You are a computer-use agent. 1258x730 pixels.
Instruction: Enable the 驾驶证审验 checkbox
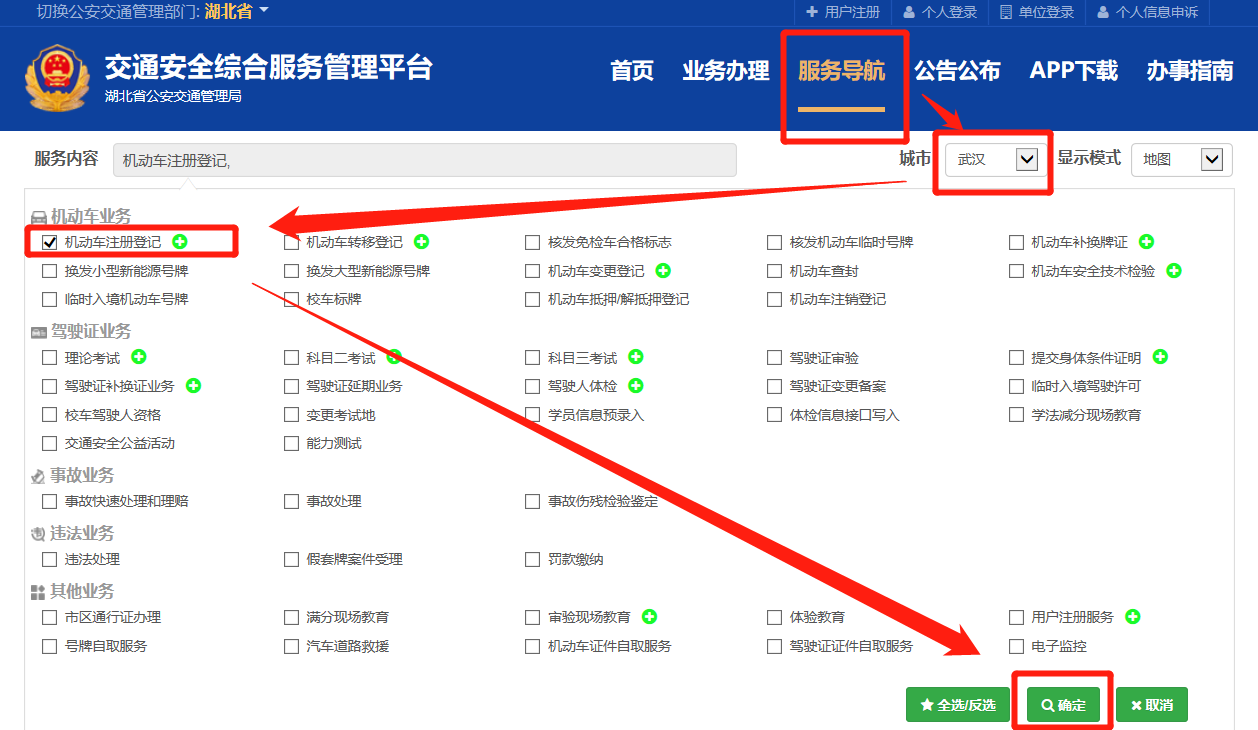(x=775, y=358)
